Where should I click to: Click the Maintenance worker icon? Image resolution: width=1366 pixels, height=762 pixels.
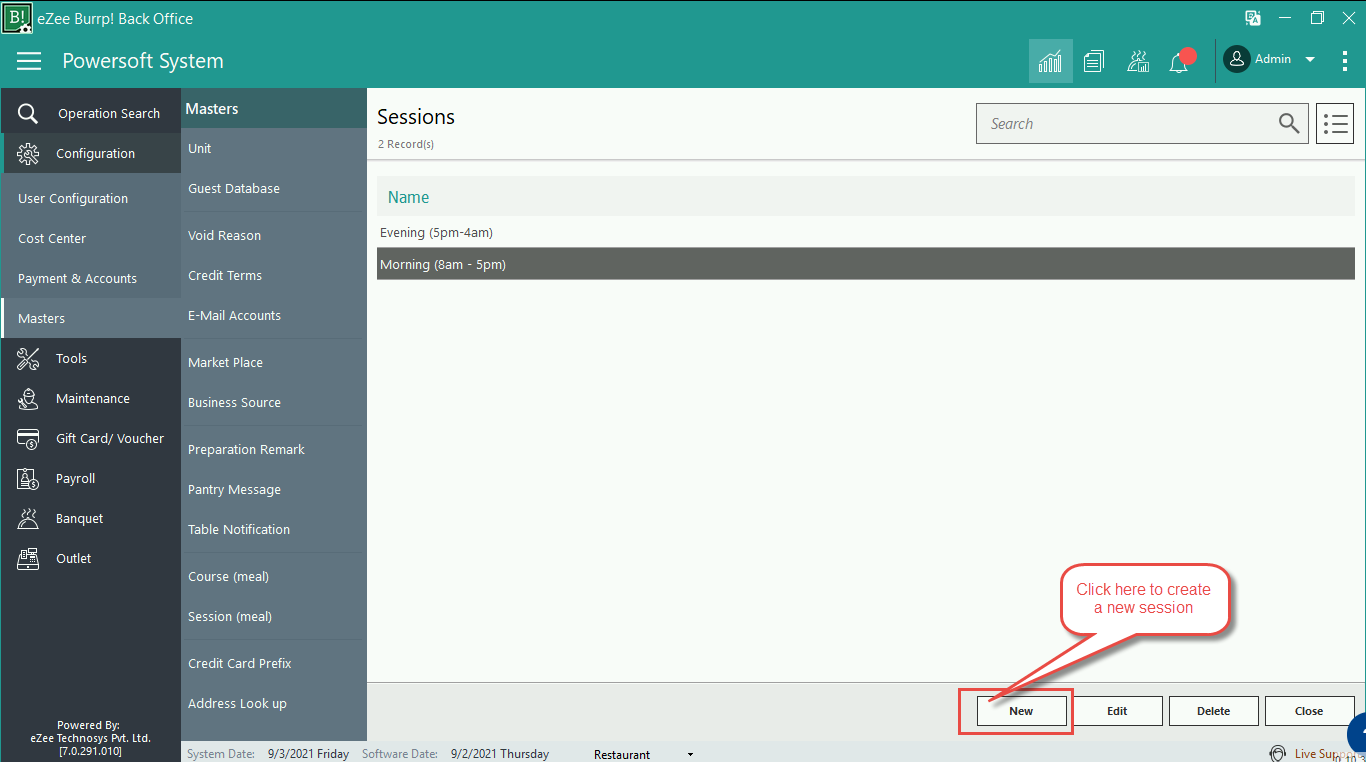(x=28, y=398)
